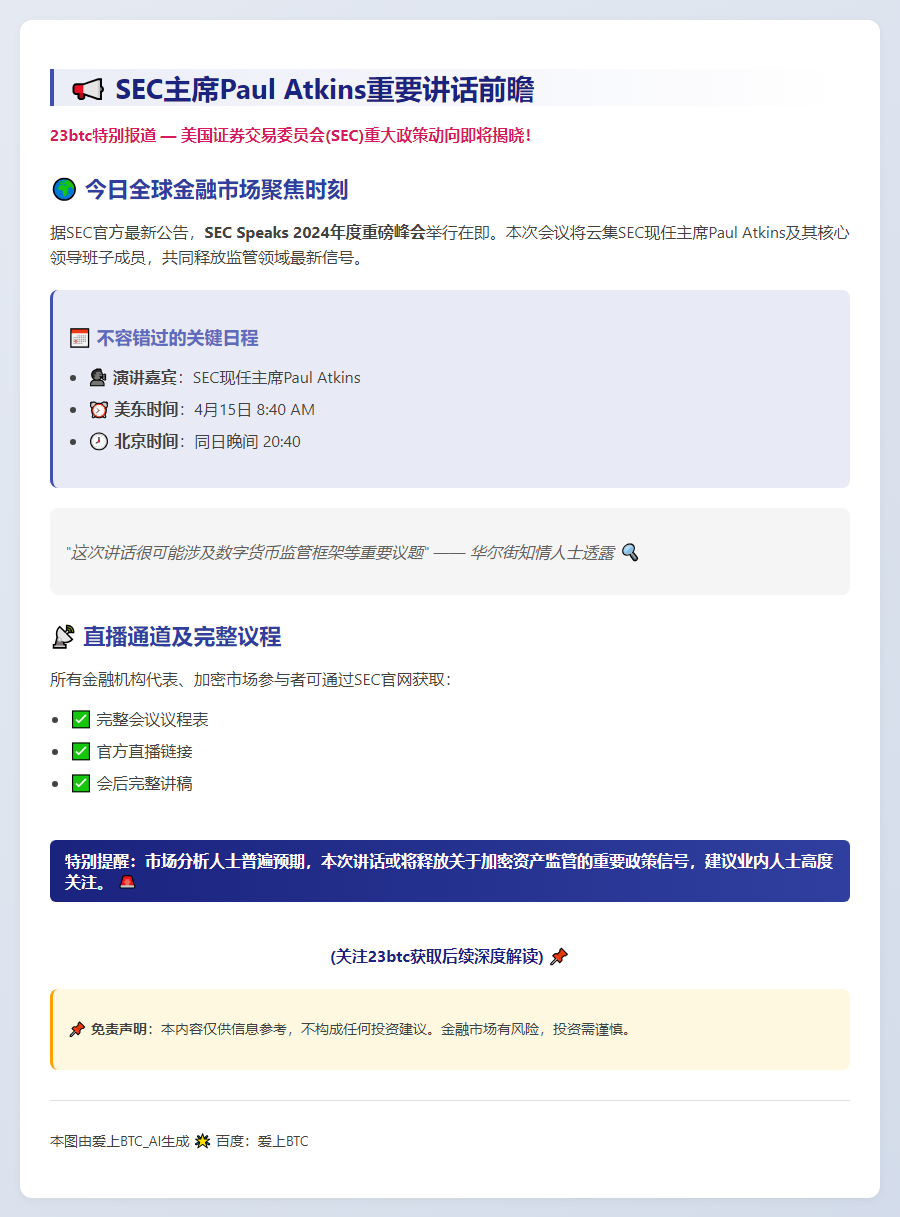Viewport: 900px width, 1217px height.
Task: Click the label 演讲嘉宾
Action: 145,378
